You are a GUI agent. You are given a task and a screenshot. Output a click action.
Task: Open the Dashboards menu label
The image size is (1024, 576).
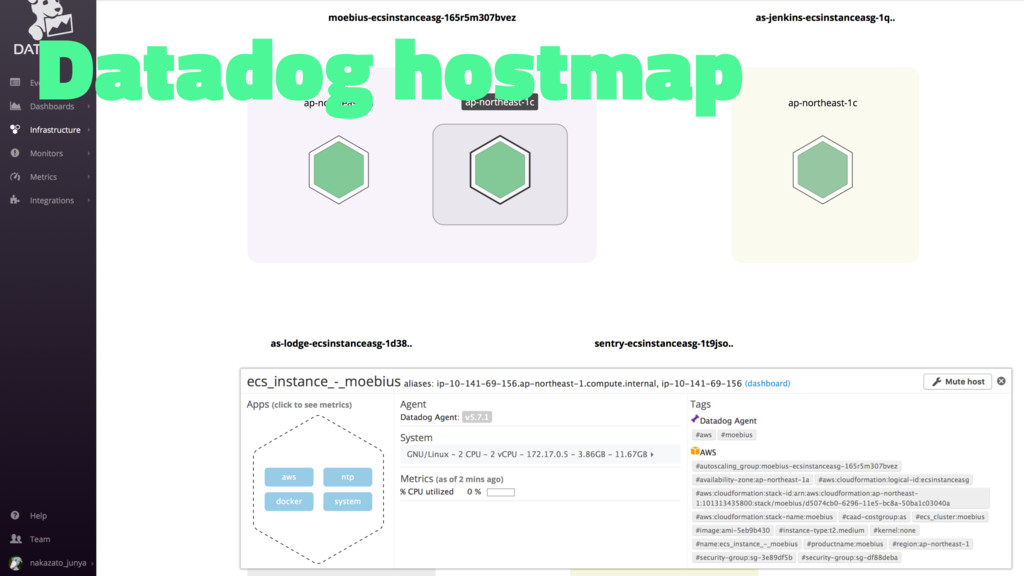click(52, 106)
